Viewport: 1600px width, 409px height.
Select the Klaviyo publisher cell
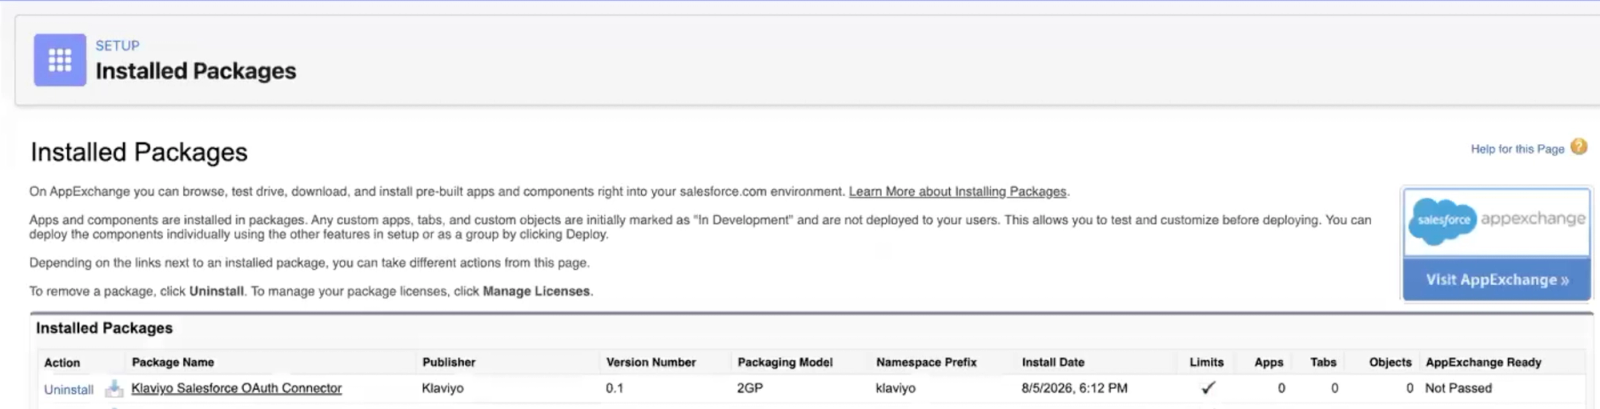coord(443,388)
